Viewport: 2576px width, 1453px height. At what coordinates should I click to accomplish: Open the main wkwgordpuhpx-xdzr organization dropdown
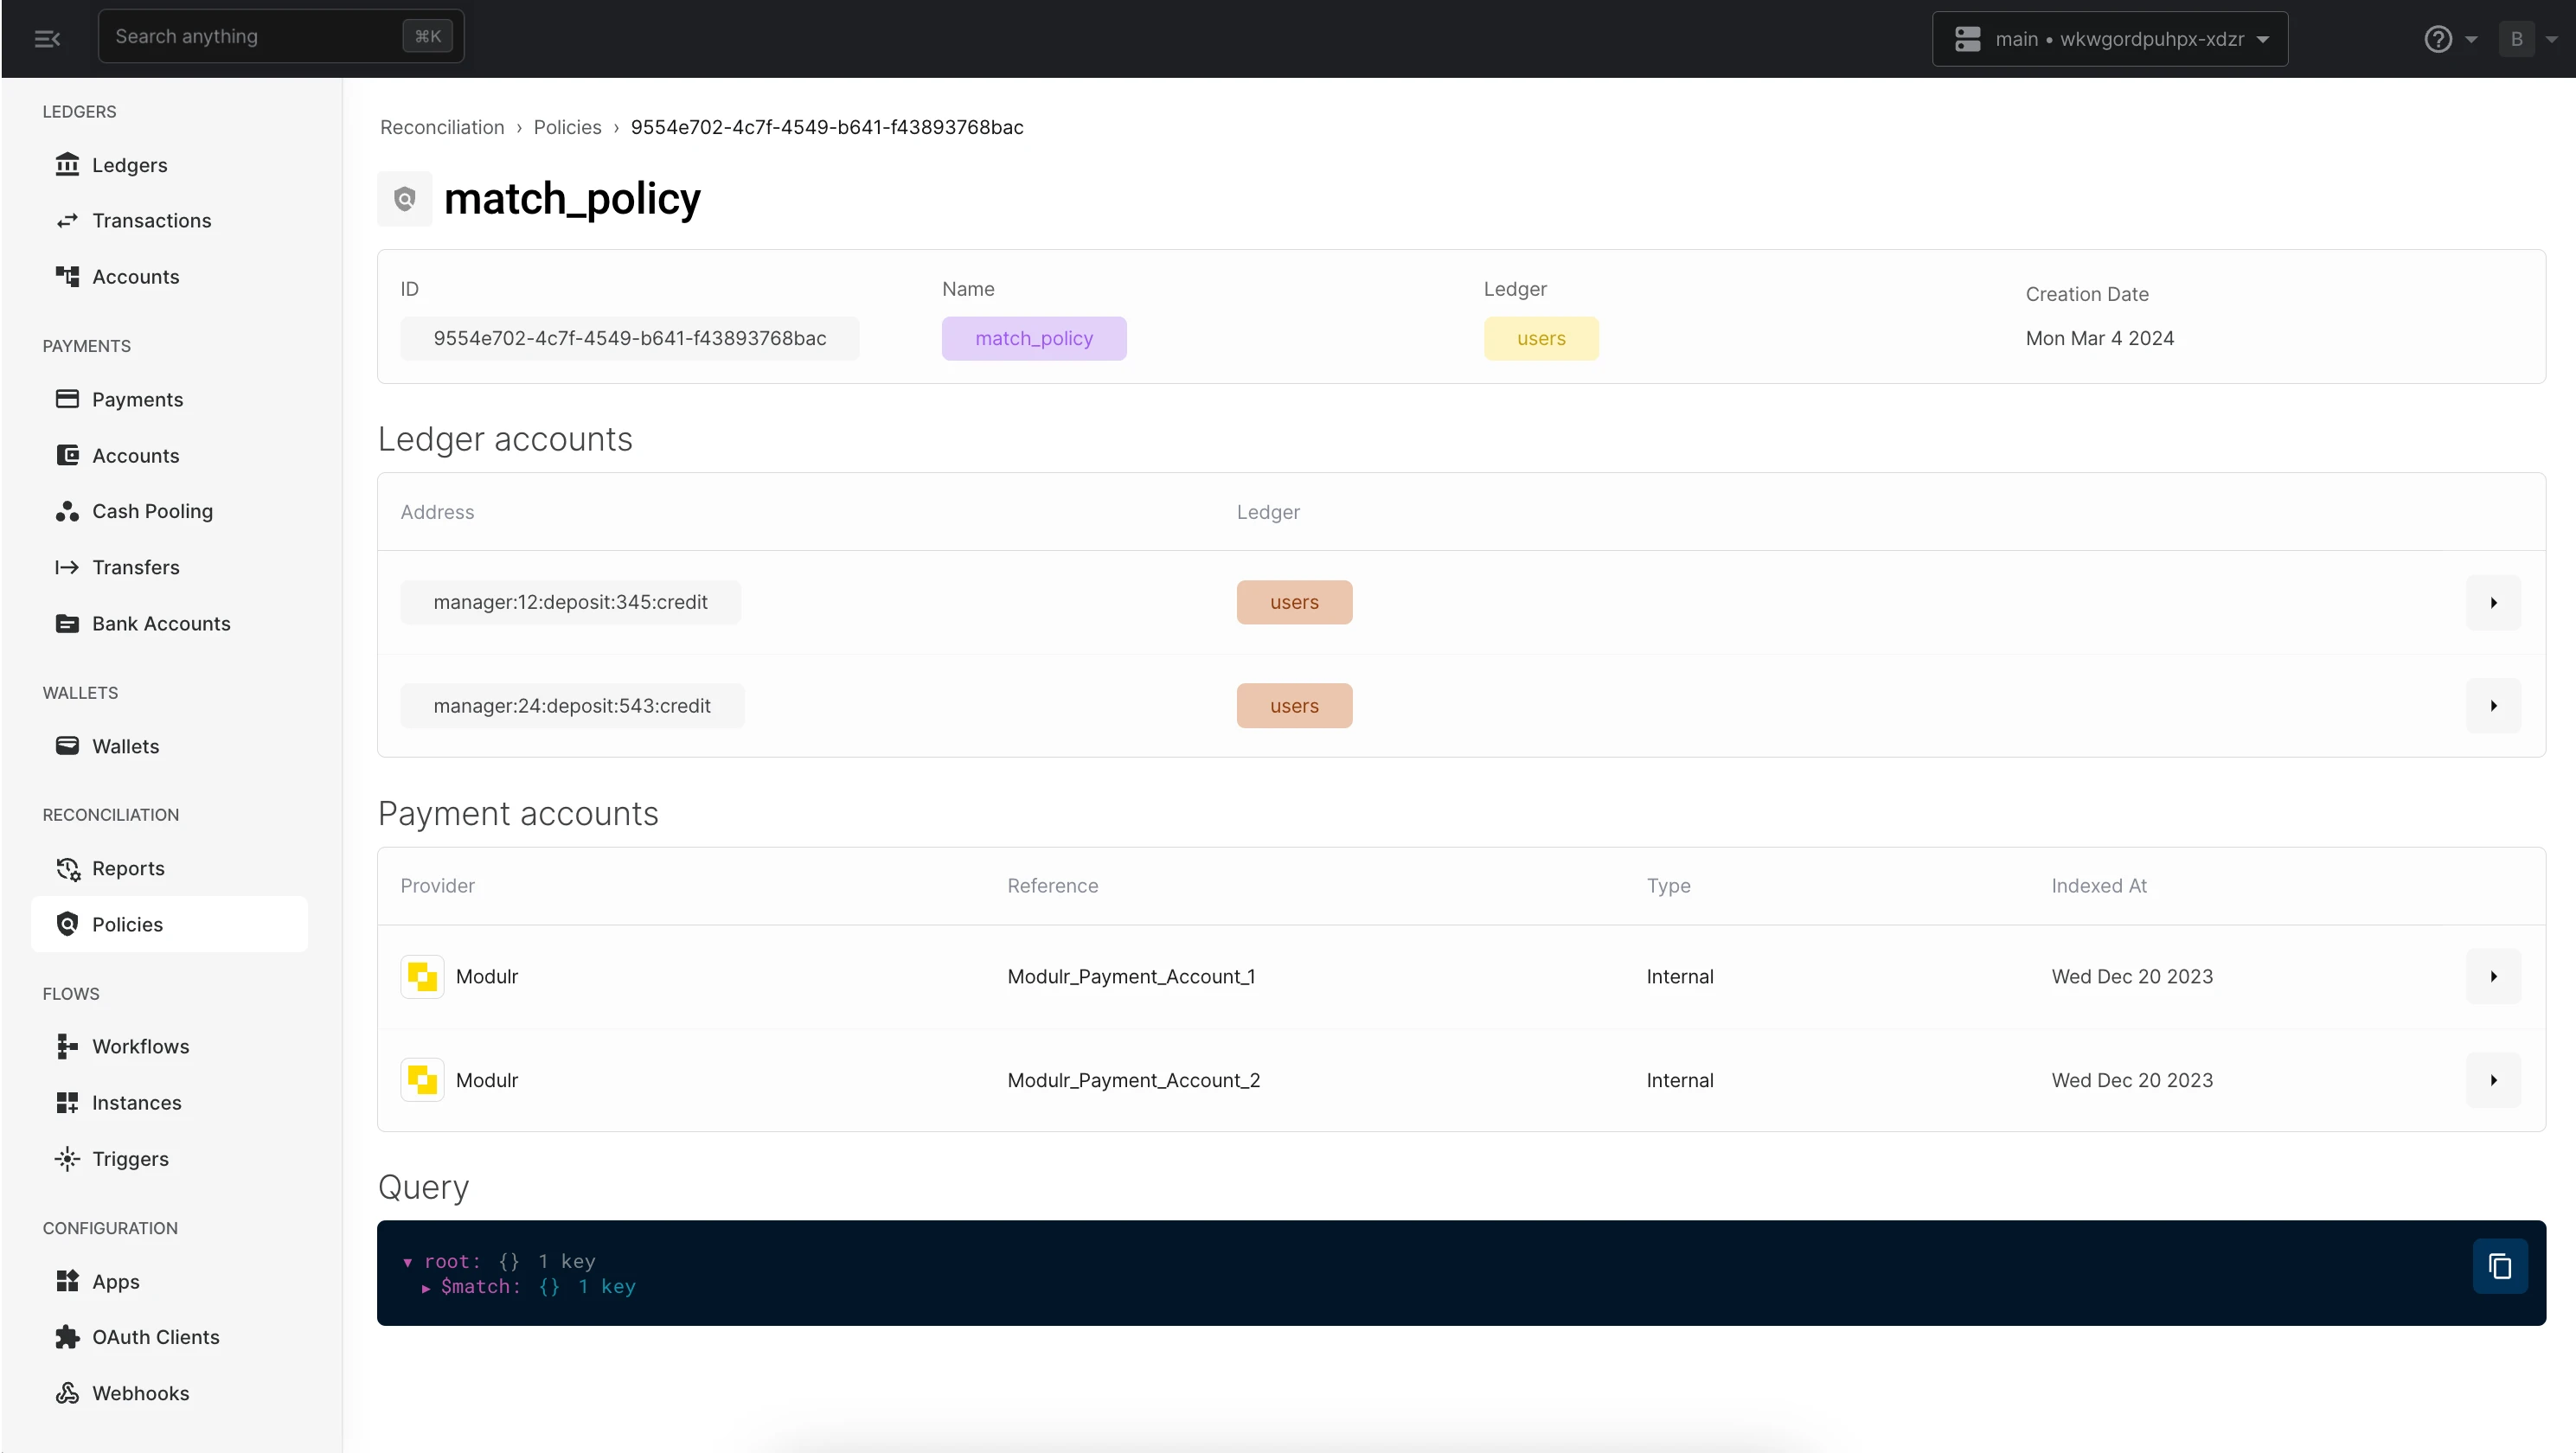click(2109, 39)
